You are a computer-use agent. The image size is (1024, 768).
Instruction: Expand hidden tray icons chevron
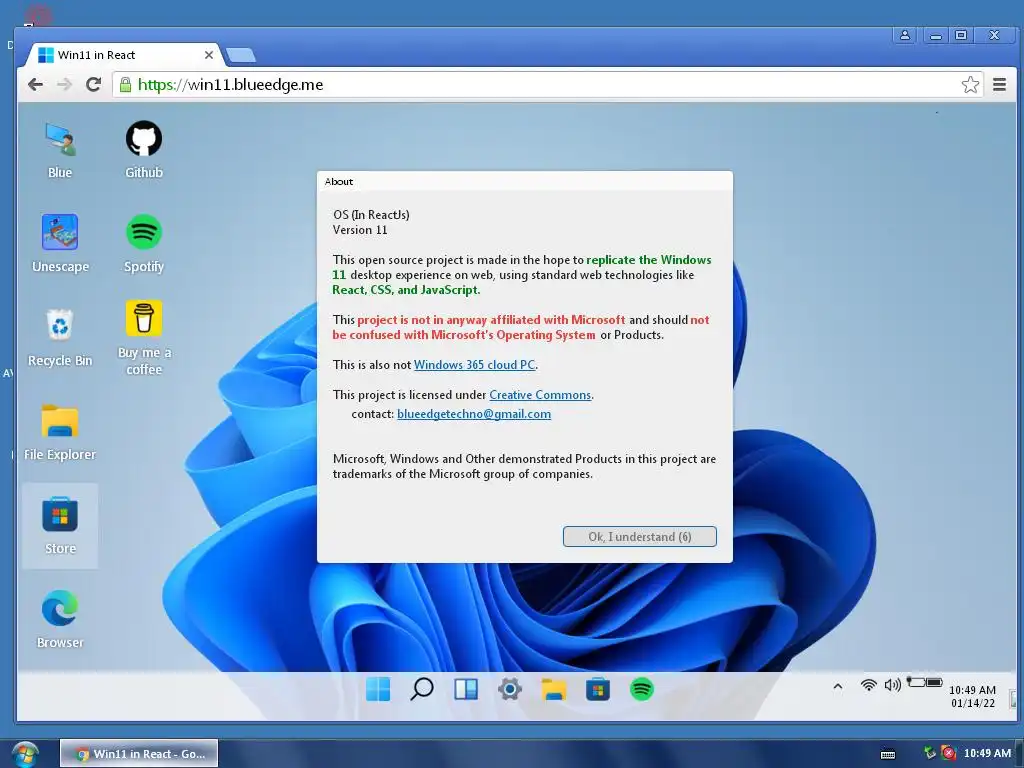[838, 686]
